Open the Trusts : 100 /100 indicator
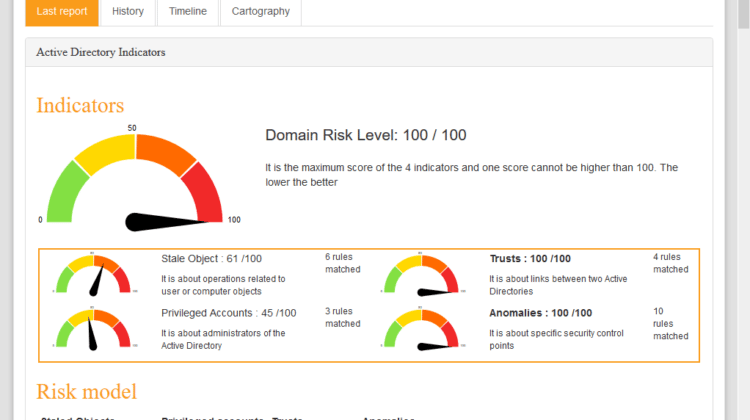The height and width of the screenshot is (420, 750). click(530, 259)
